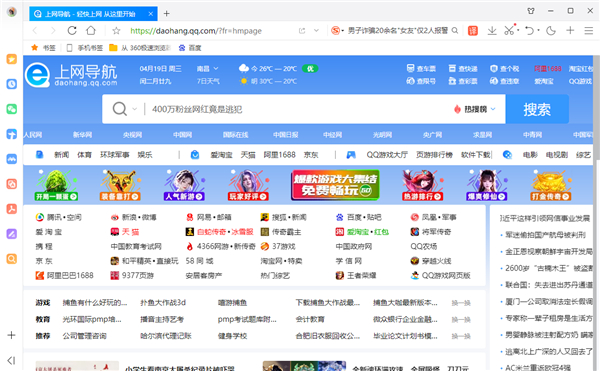Click the user avatar in the sidebar

11,12
